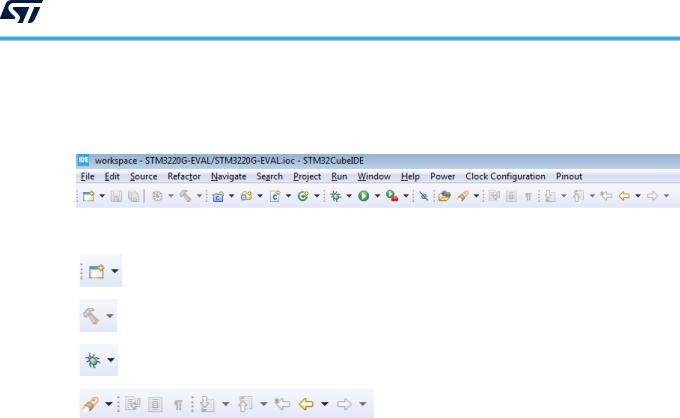Open the dropdown next to the Run icon

coord(377,196)
